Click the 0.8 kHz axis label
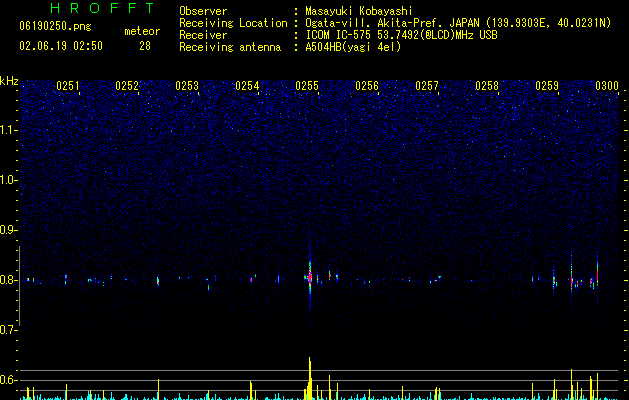Image resolution: width=629 pixels, height=400 pixels. pos(9,280)
